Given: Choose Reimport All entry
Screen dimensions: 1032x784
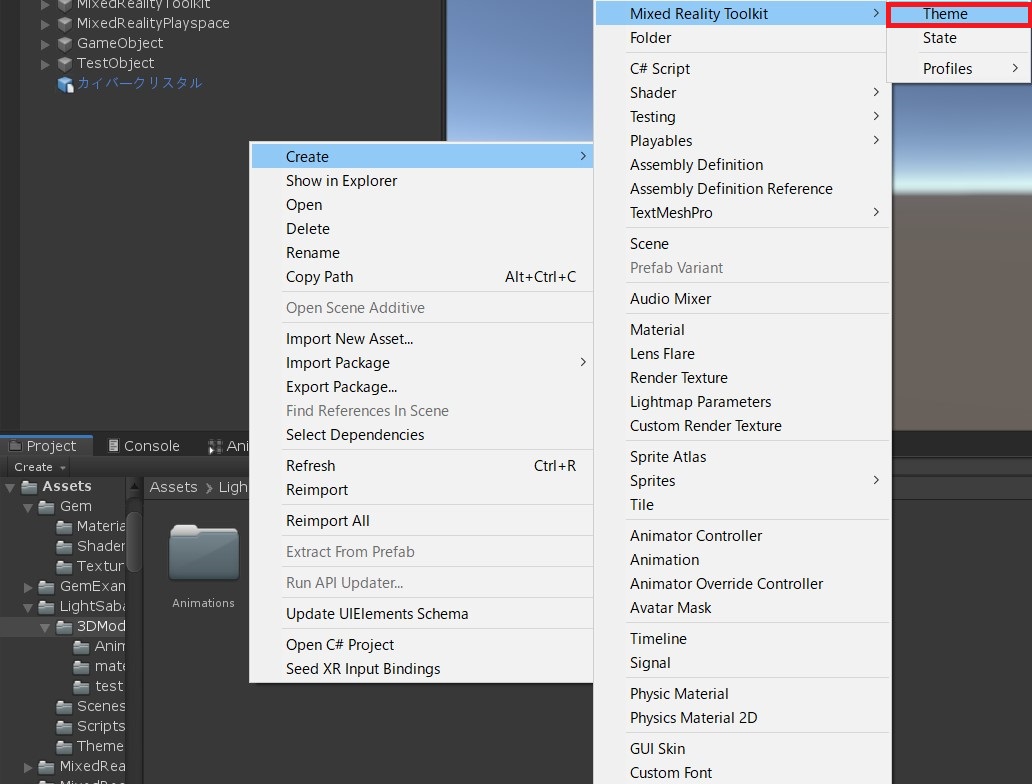Looking at the screenshot, I should coord(423,521).
